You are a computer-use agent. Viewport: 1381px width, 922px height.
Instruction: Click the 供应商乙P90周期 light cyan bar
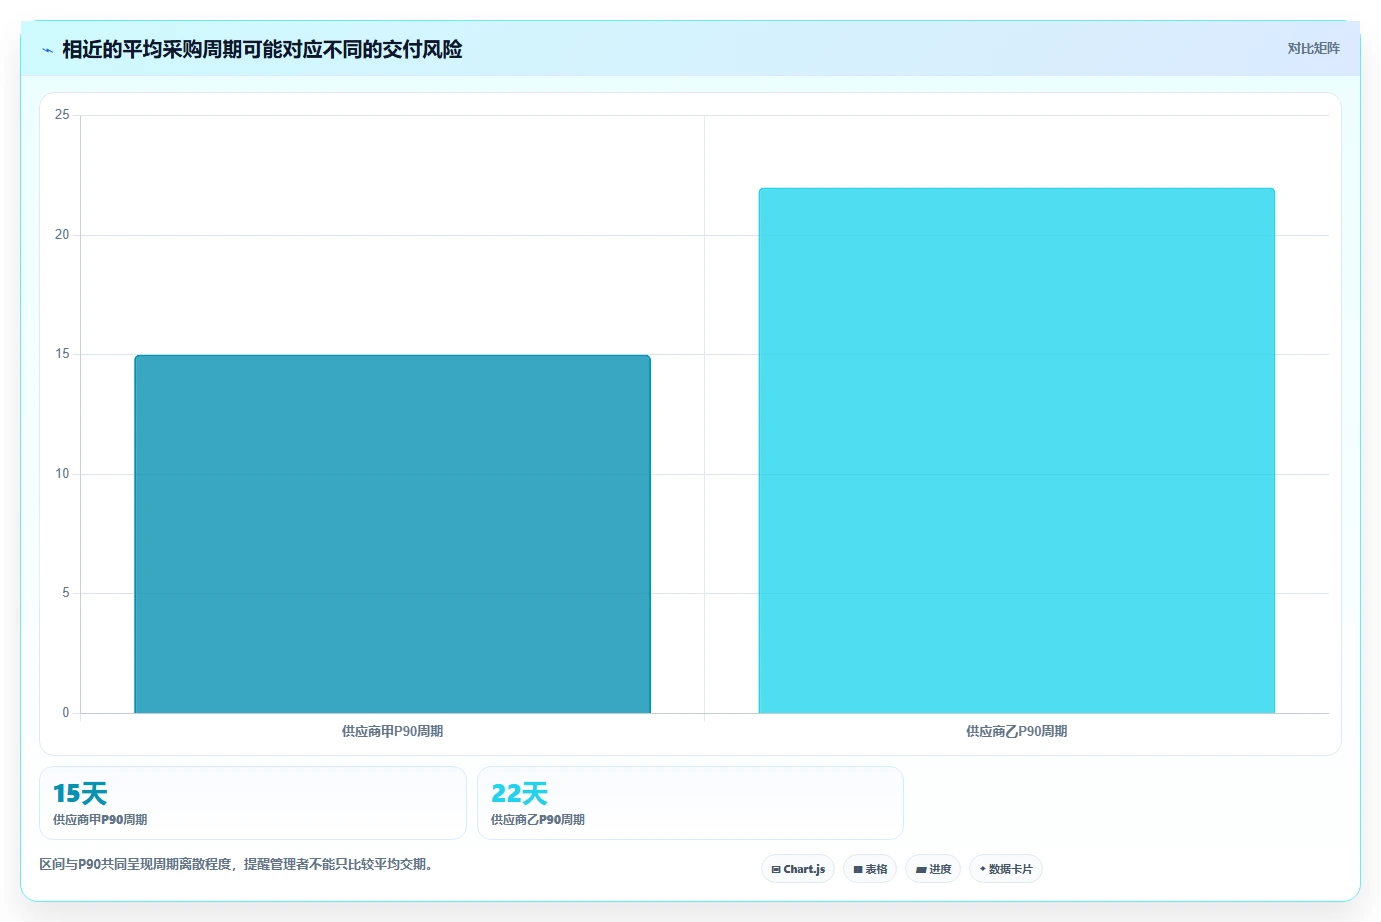[x=1016, y=450]
